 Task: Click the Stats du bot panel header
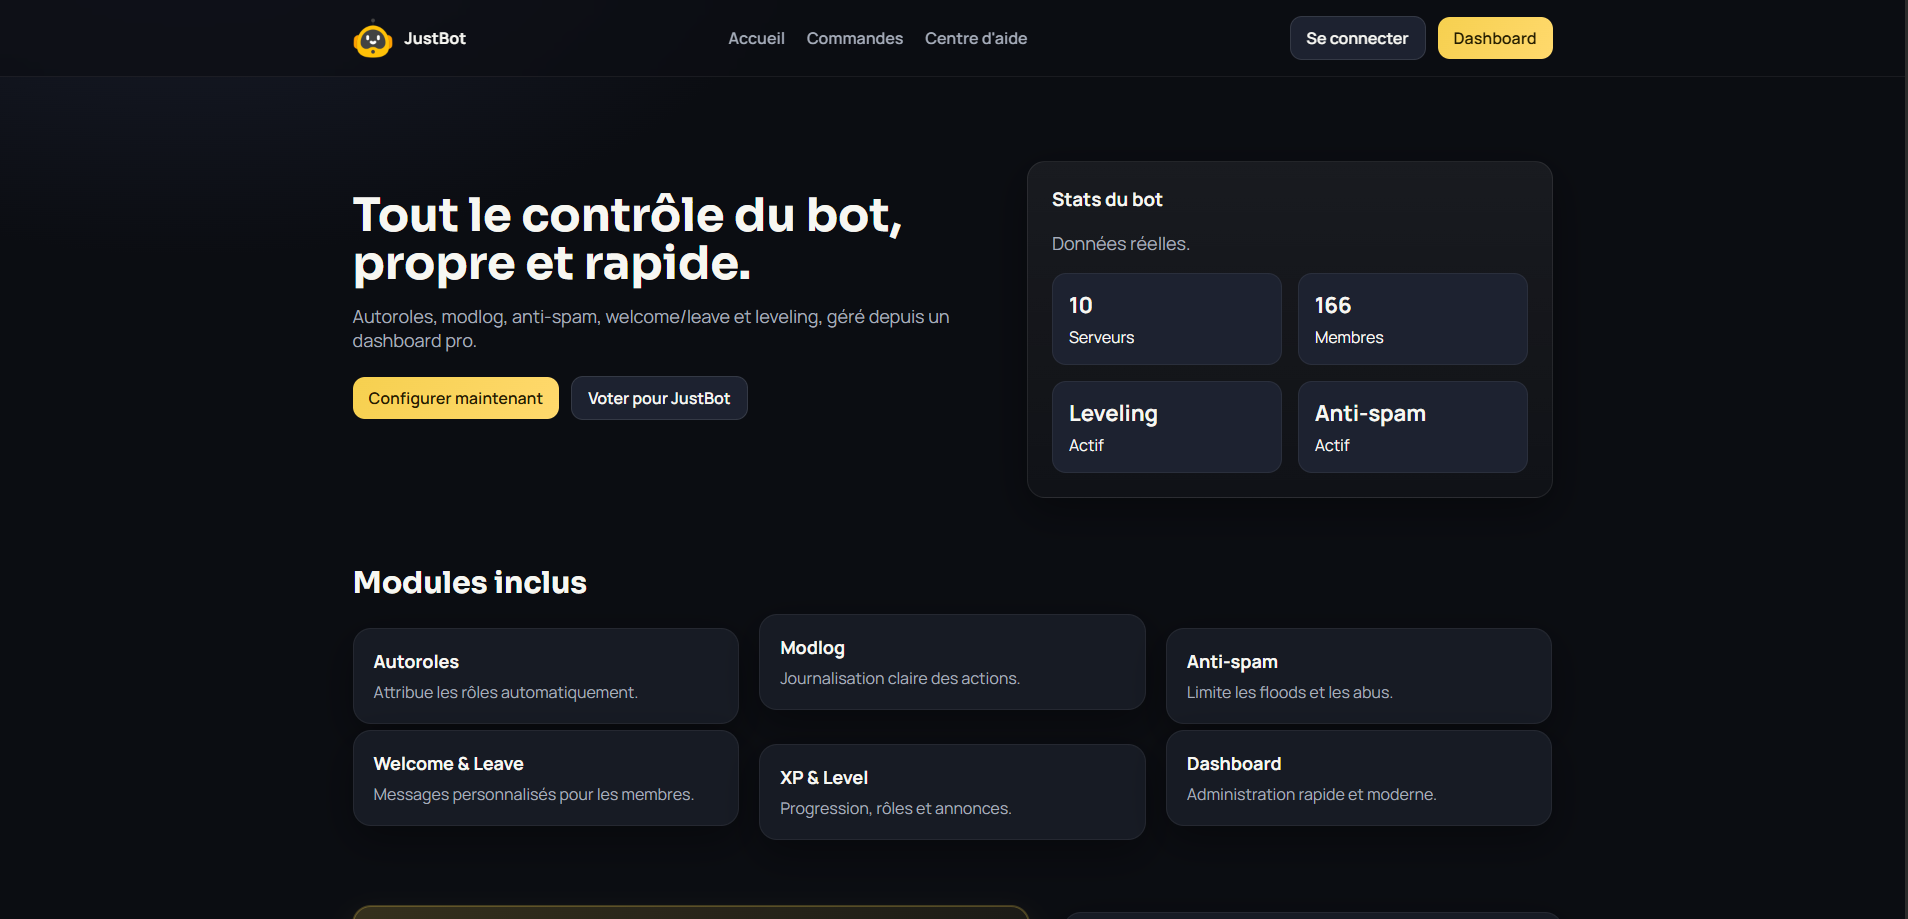(x=1107, y=199)
